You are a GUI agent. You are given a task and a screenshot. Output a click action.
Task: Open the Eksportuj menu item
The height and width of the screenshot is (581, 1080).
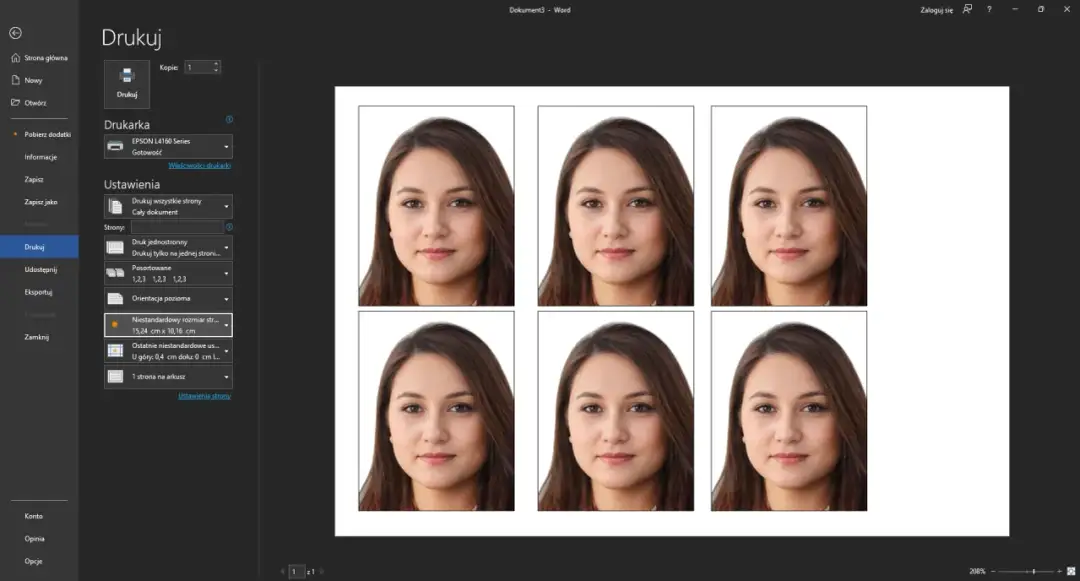click(38, 292)
